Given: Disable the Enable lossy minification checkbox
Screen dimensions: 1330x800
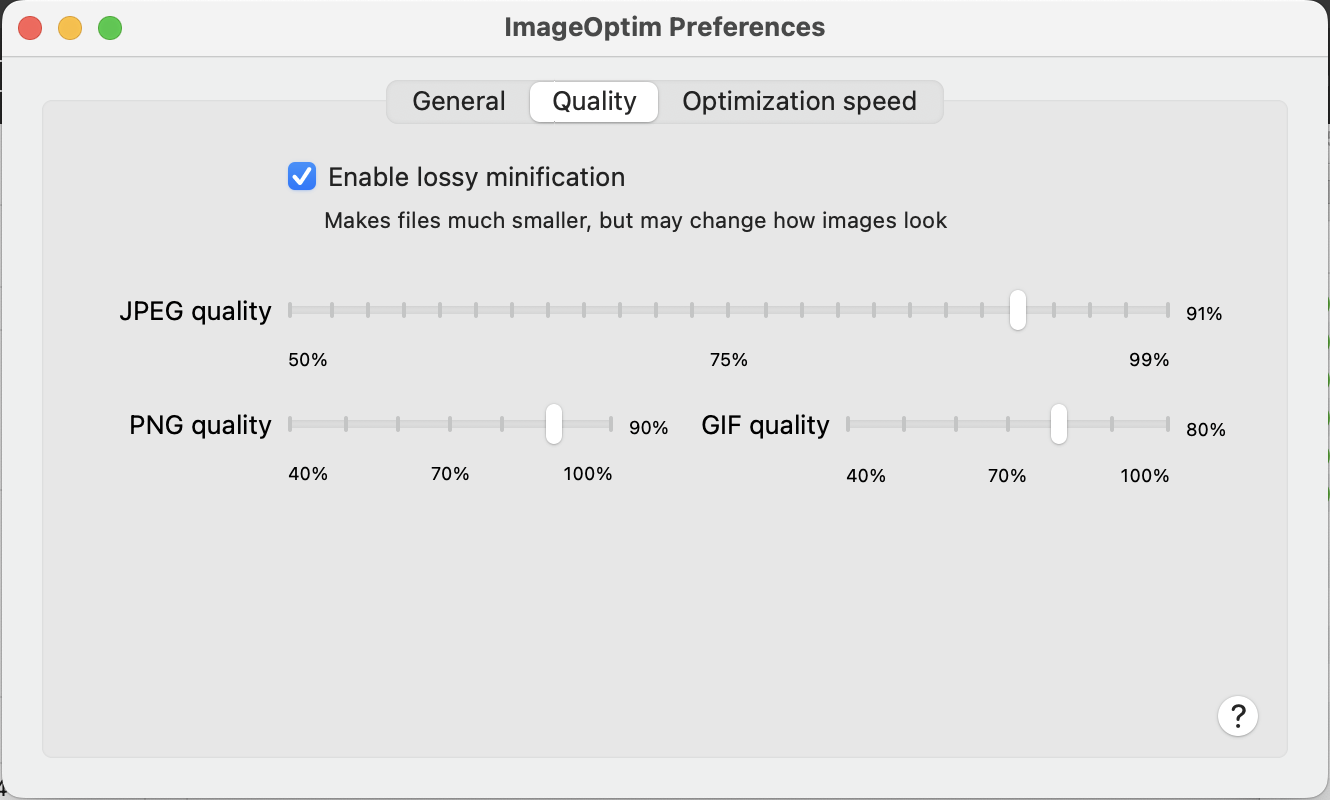Looking at the screenshot, I should pos(302,177).
